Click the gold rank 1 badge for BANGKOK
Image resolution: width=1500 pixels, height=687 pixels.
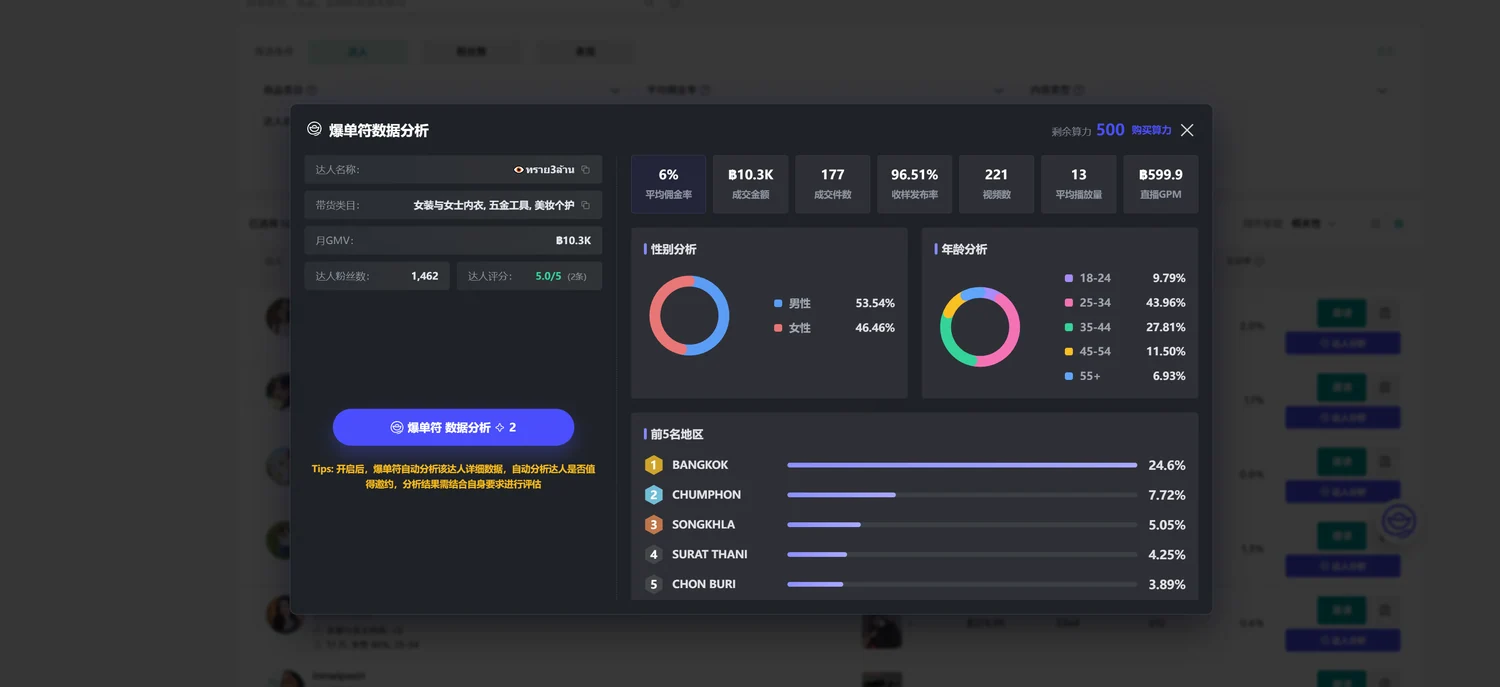(654, 465)
